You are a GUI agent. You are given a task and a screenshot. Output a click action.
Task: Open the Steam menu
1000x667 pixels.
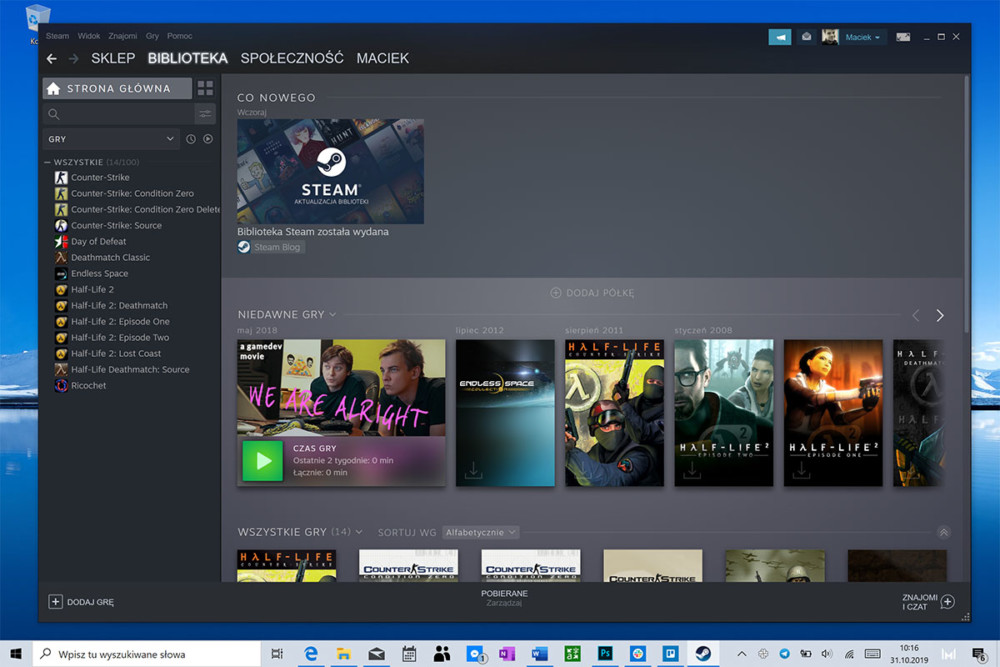pyautogui.click(x=57, y=36)
